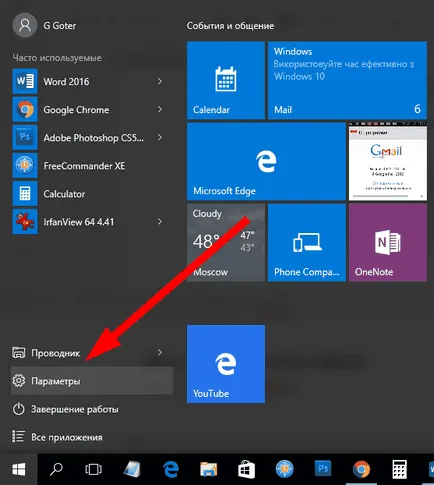Open the Microsoft Edge tile

[266, 161]
